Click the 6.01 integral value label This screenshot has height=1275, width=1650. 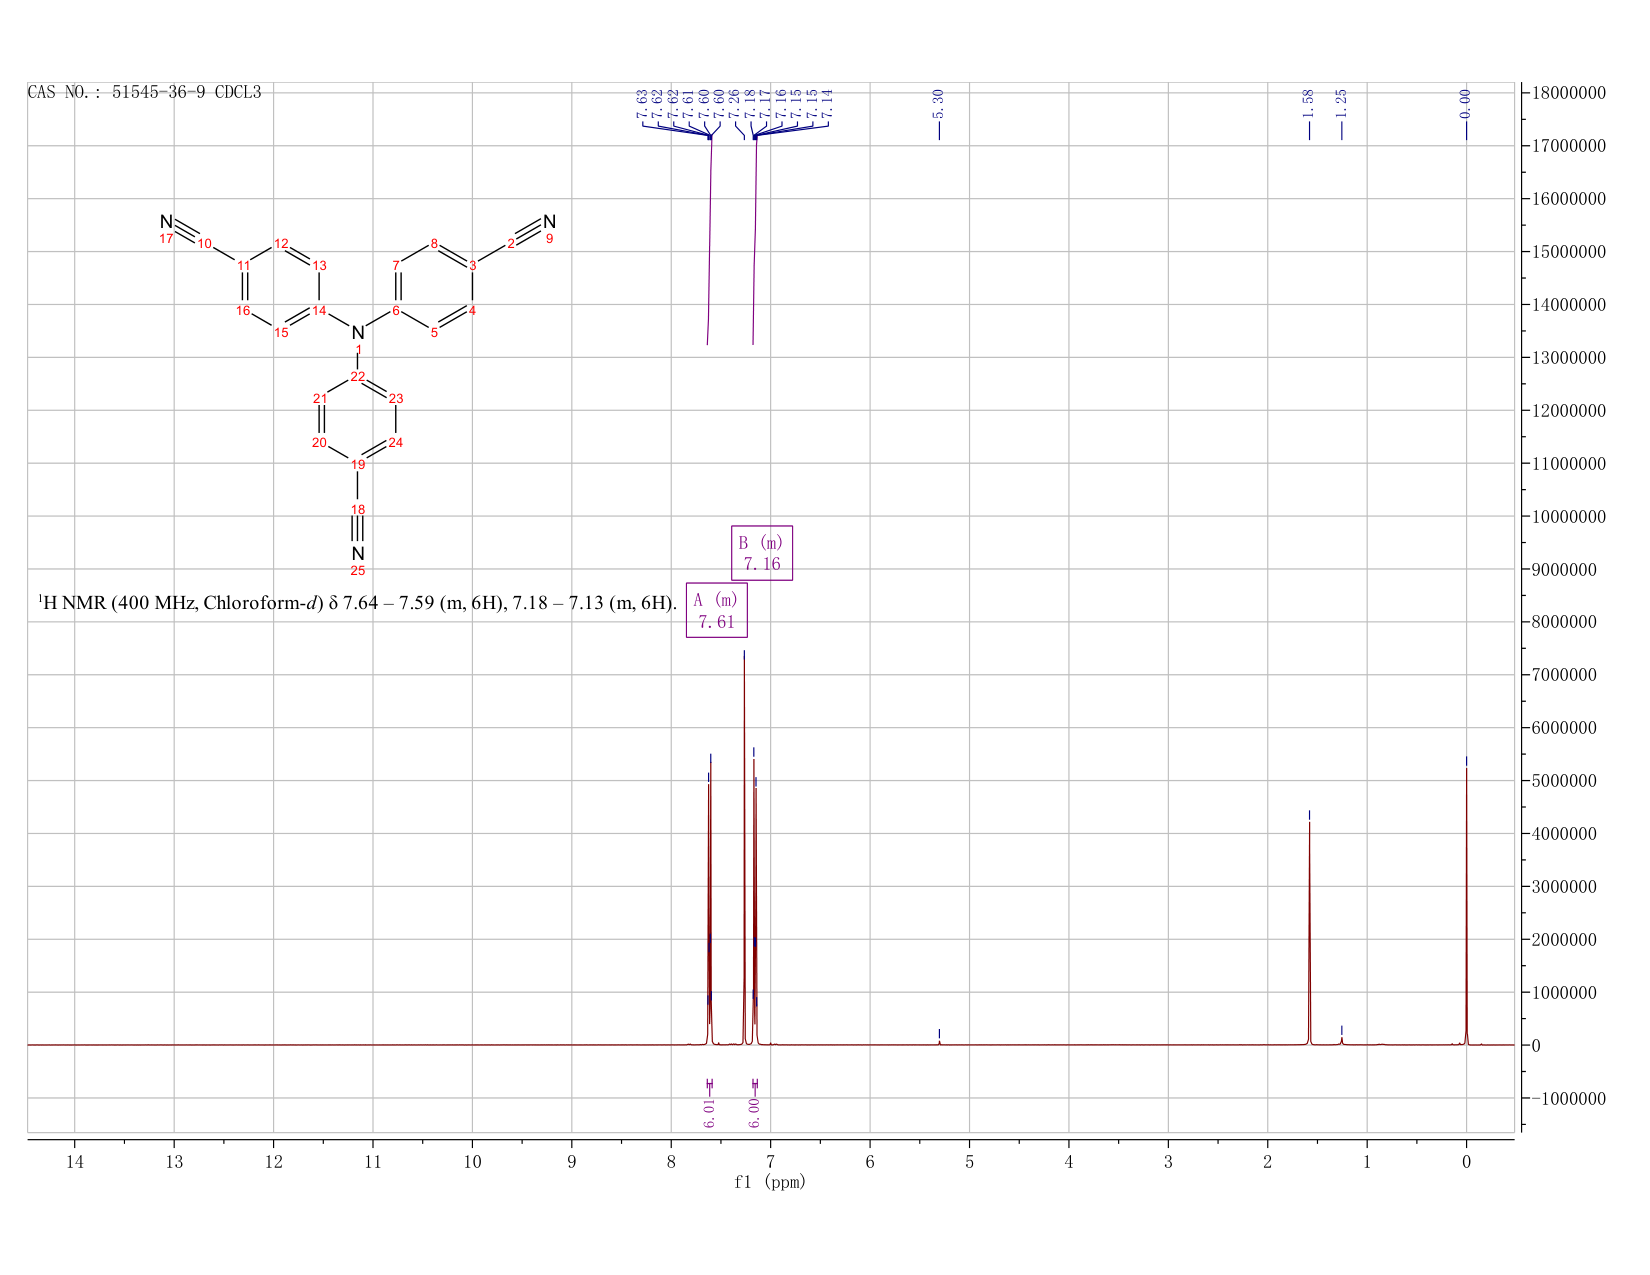click(x=709, y=1113)
